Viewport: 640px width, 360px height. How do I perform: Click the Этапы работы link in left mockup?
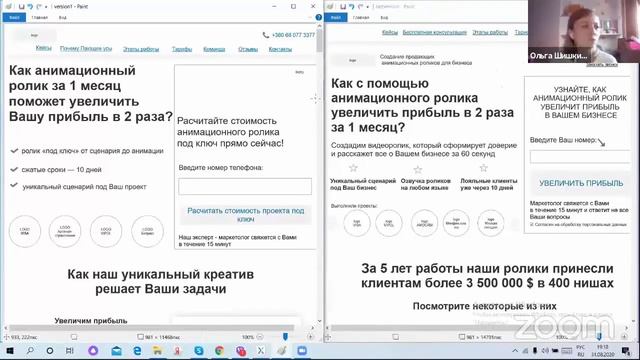coord(141,49)
